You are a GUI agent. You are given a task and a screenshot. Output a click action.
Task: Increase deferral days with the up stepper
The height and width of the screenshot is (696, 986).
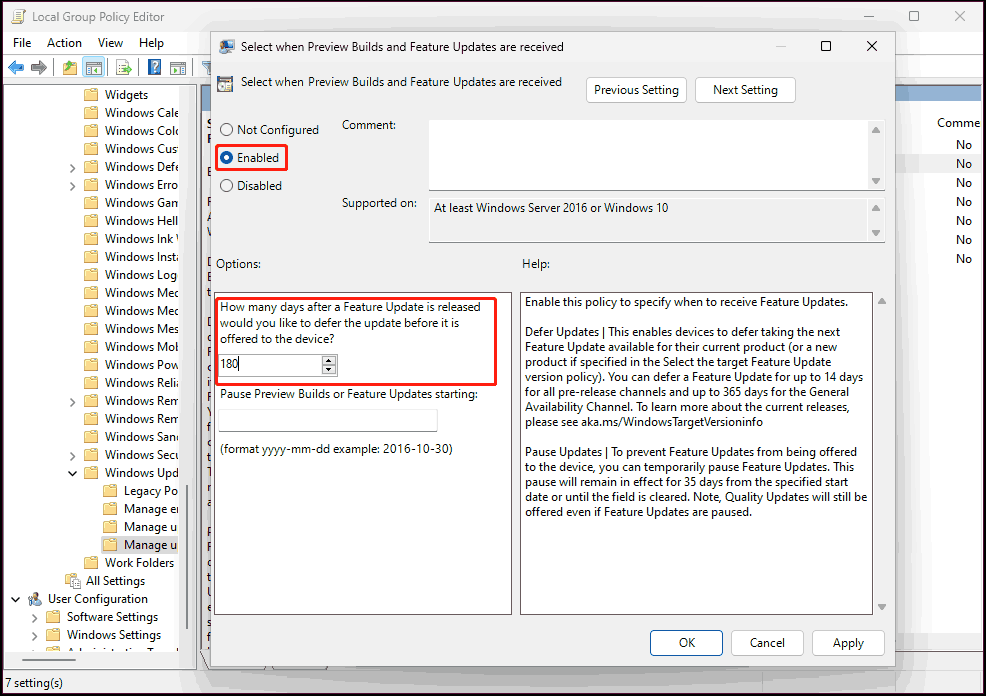coord(329,360)
